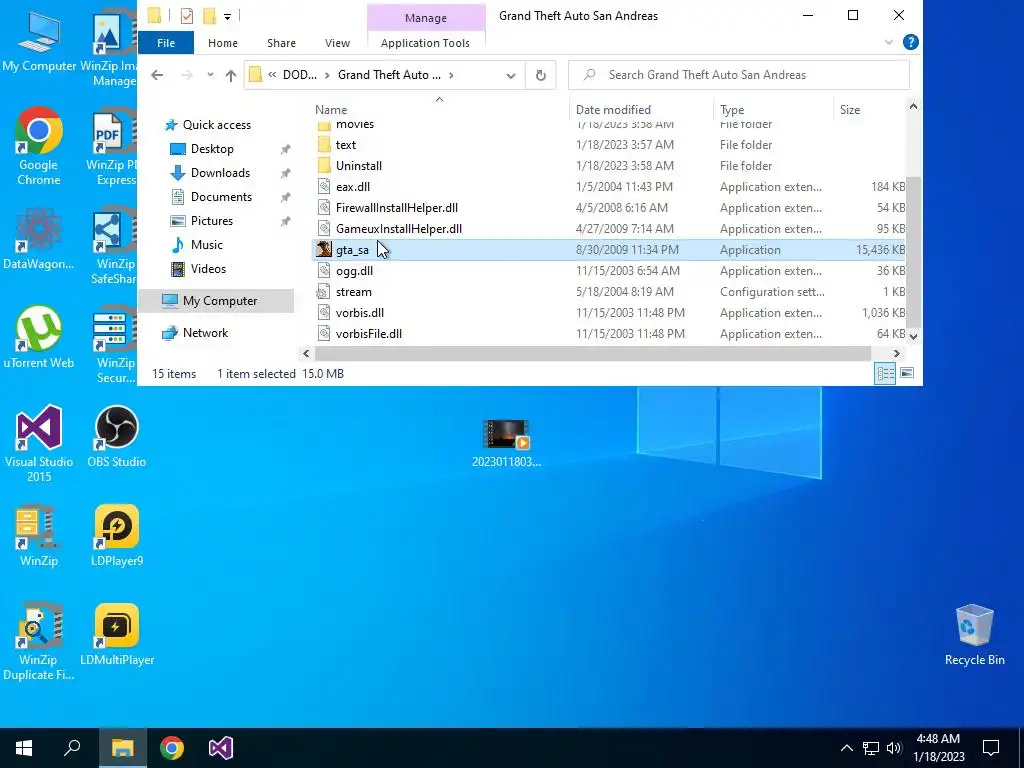Expand the ribbon with chevron
Viewport: 1024px width, 768px height.
tap(889, 42)
